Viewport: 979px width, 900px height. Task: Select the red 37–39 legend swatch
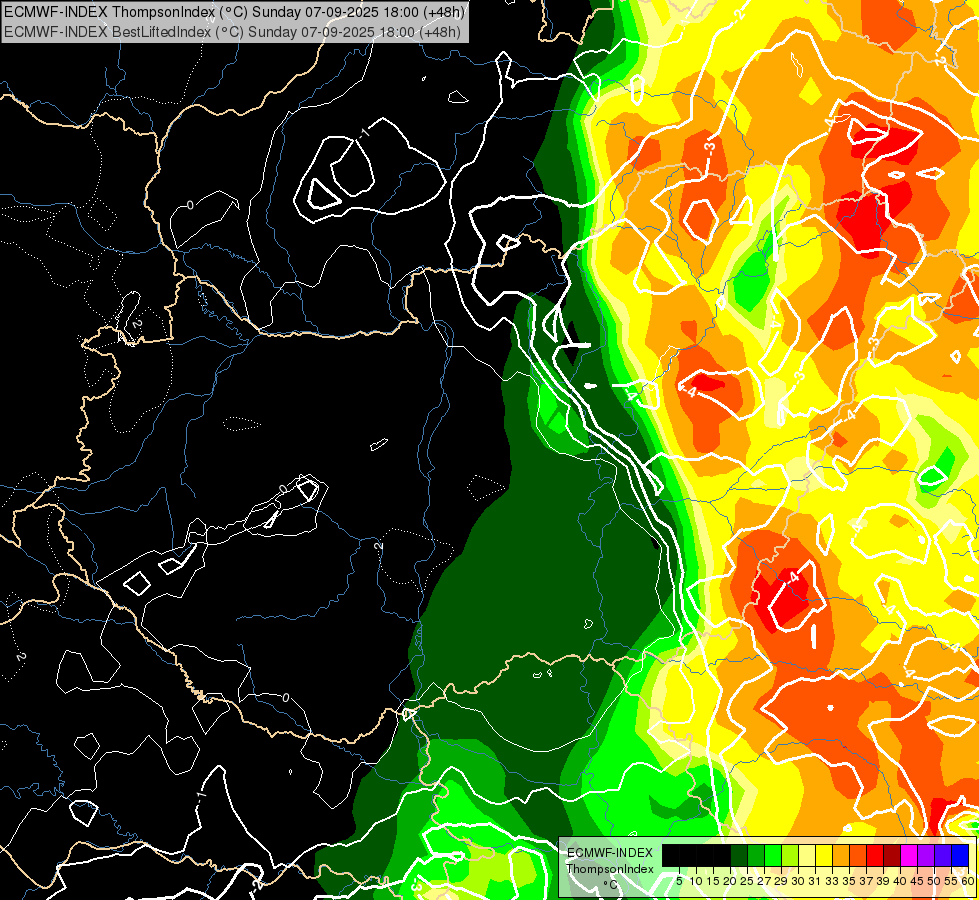[x=875, y=855]
